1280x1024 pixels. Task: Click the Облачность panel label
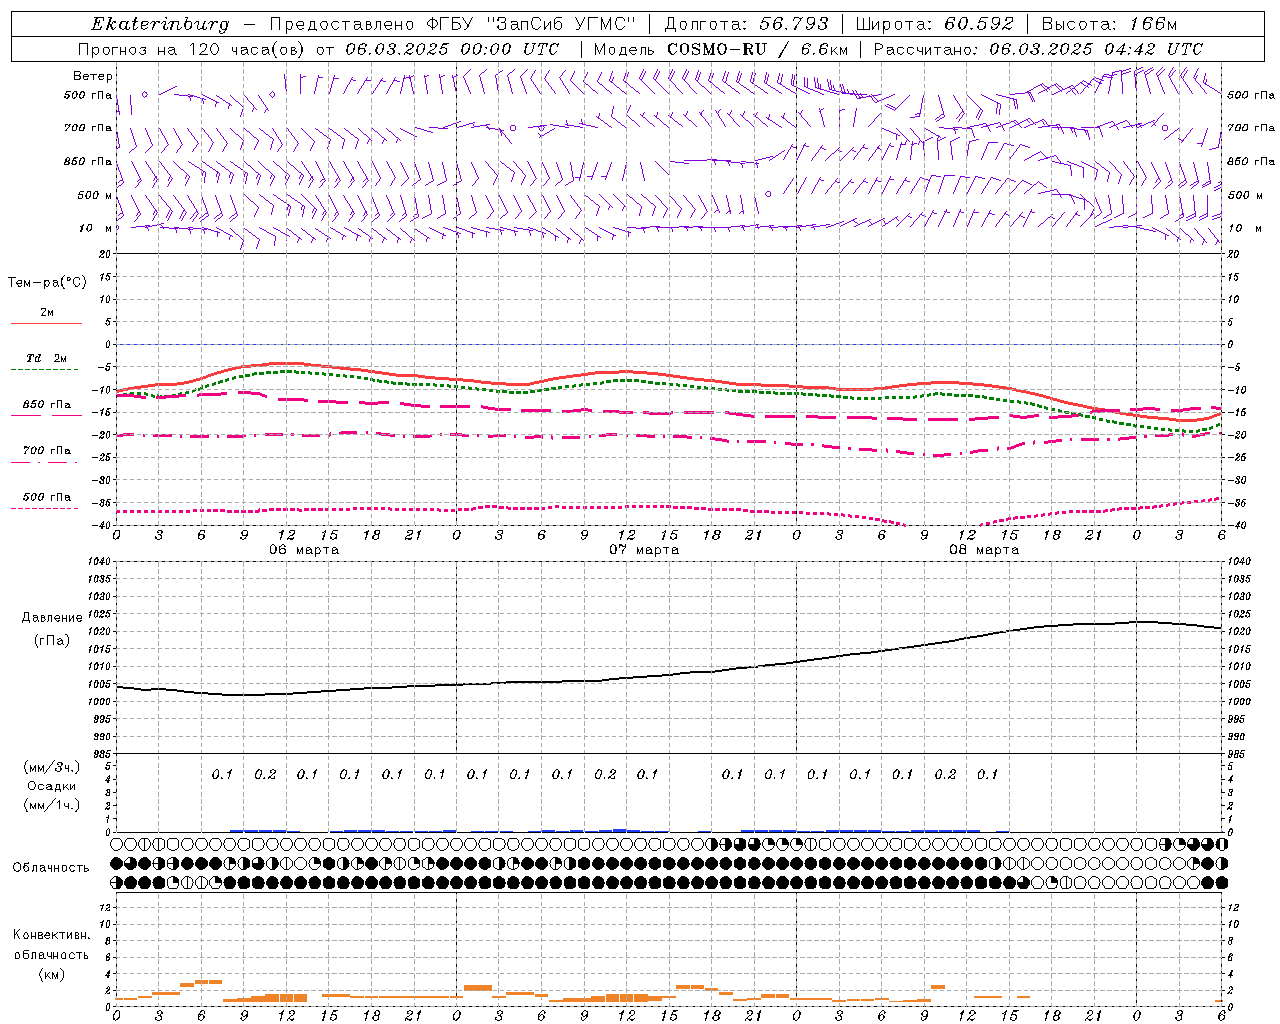tap(51, 868)
